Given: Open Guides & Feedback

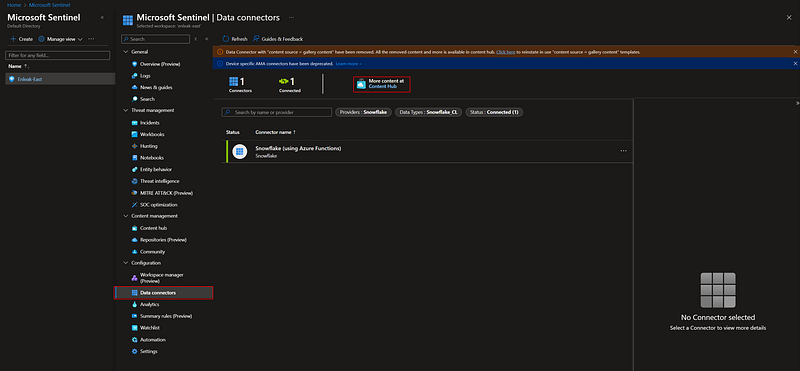Looking at the screenshot, I should point(278,39).
